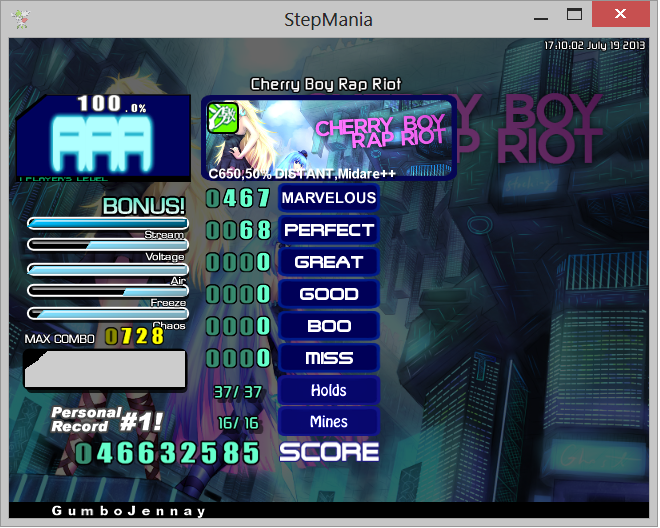Screen dimensions: 660x528
Task: Click the 0467 marvelous count
Action: pyautogui.click(x=238, y=198)
